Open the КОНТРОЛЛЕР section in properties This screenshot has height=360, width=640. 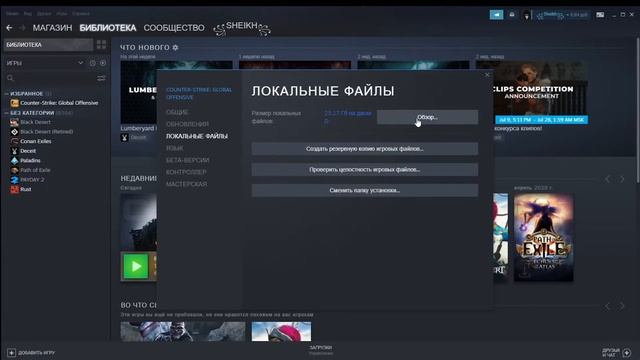(x=186, y=172)
